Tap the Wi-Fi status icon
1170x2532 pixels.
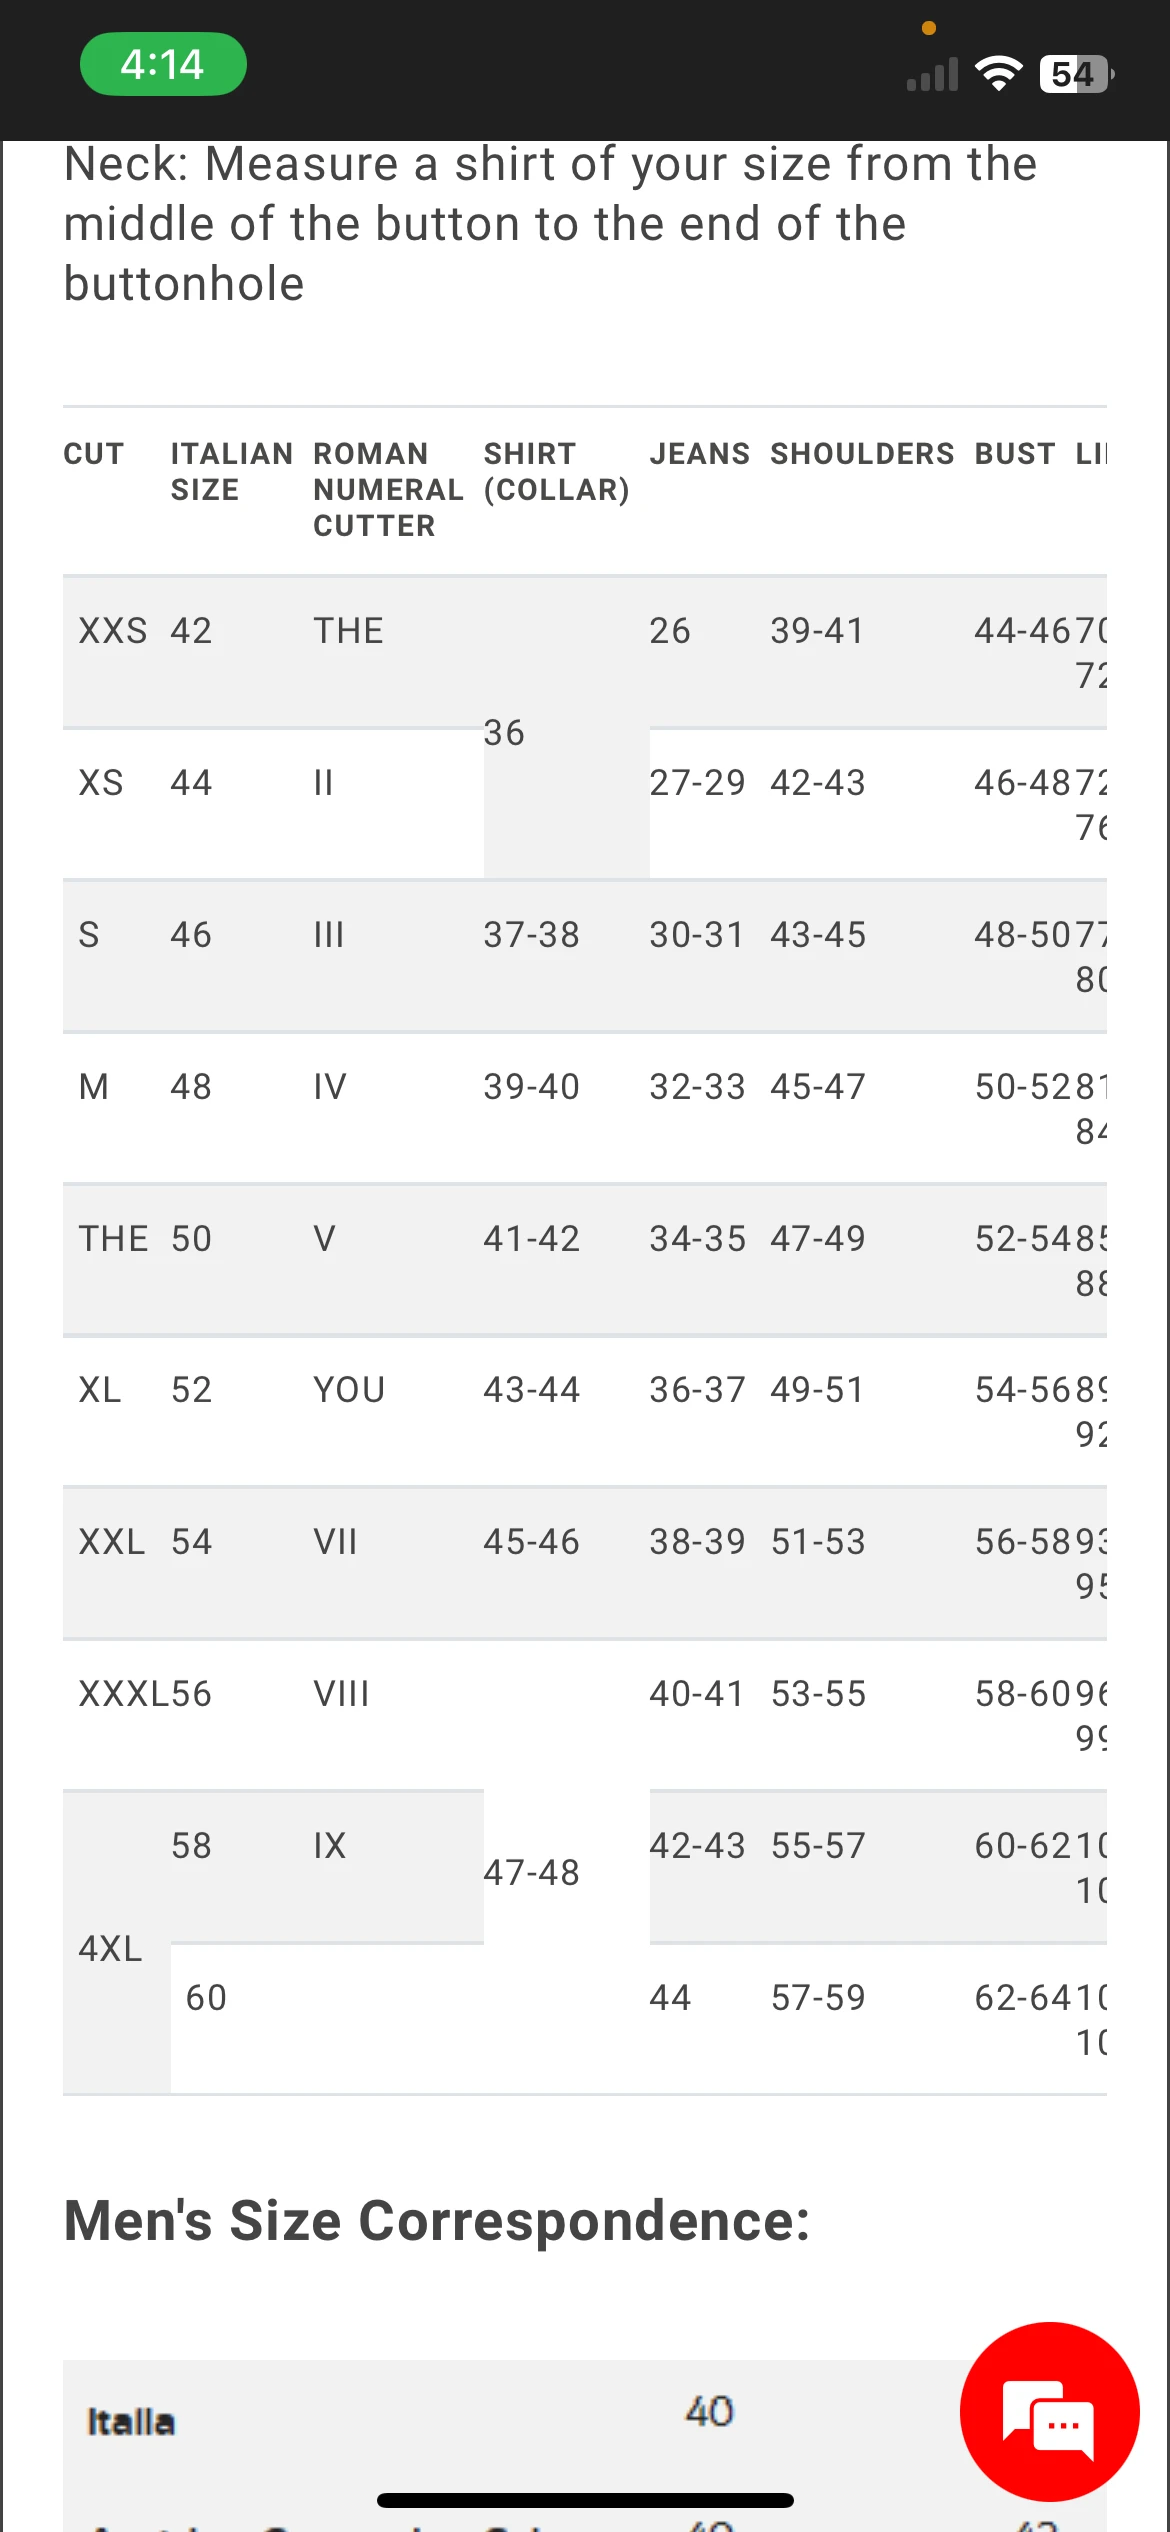pyautogui.click(x=998, y=73)
